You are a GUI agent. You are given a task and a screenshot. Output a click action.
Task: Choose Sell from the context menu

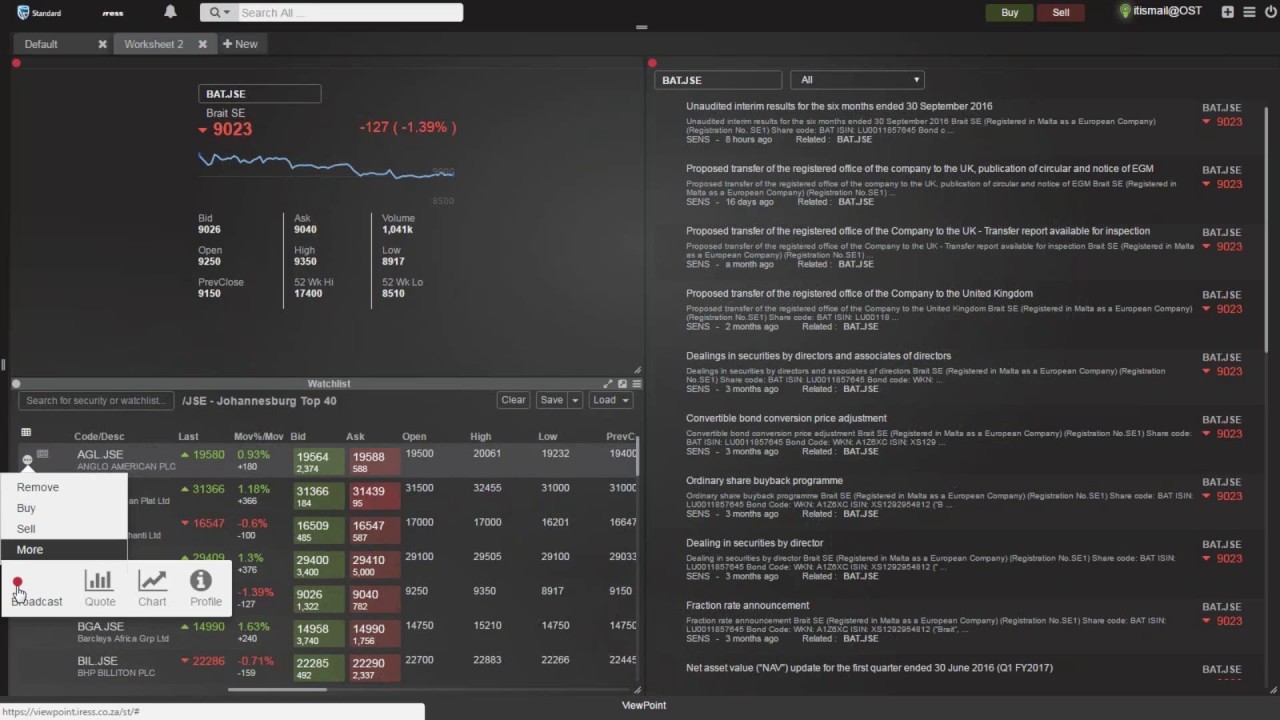click(26, 529)
